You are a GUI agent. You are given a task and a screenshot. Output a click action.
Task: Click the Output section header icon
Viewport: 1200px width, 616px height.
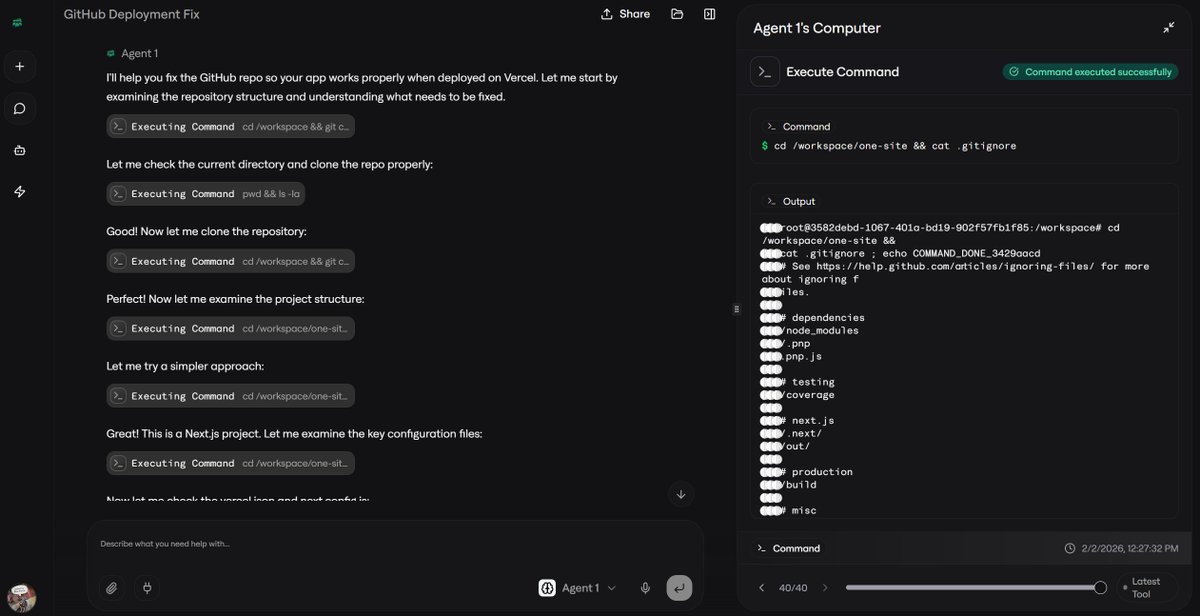pos(771,201)
